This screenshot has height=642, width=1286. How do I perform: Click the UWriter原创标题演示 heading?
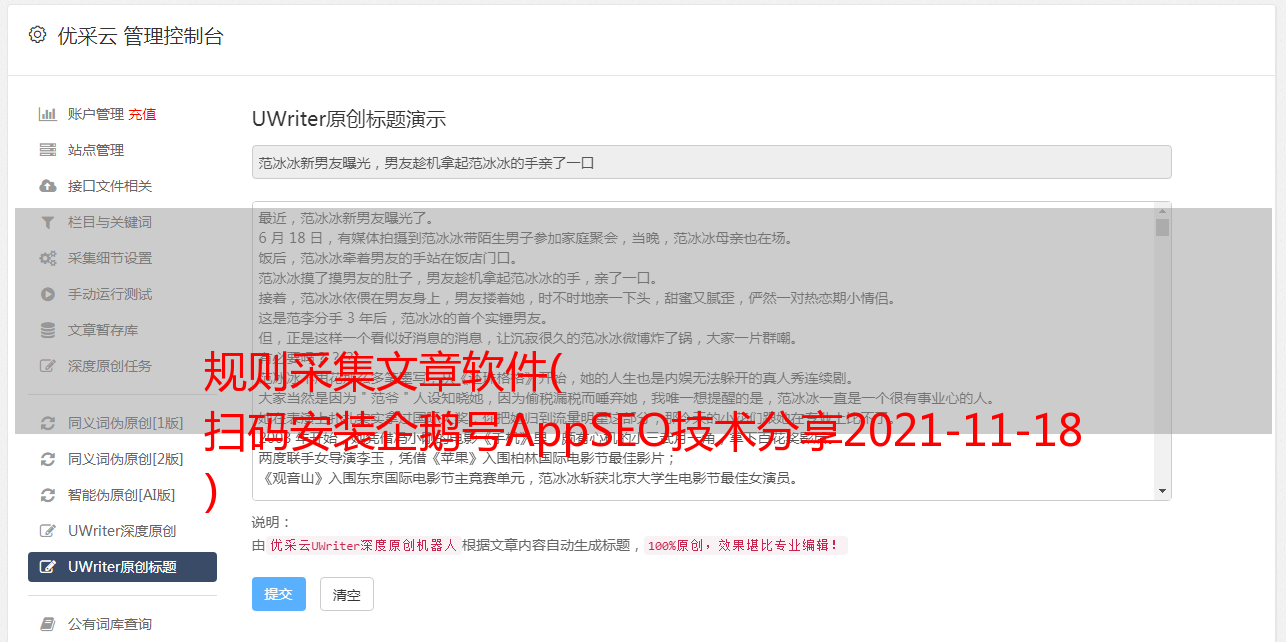[x=349, y=119]
